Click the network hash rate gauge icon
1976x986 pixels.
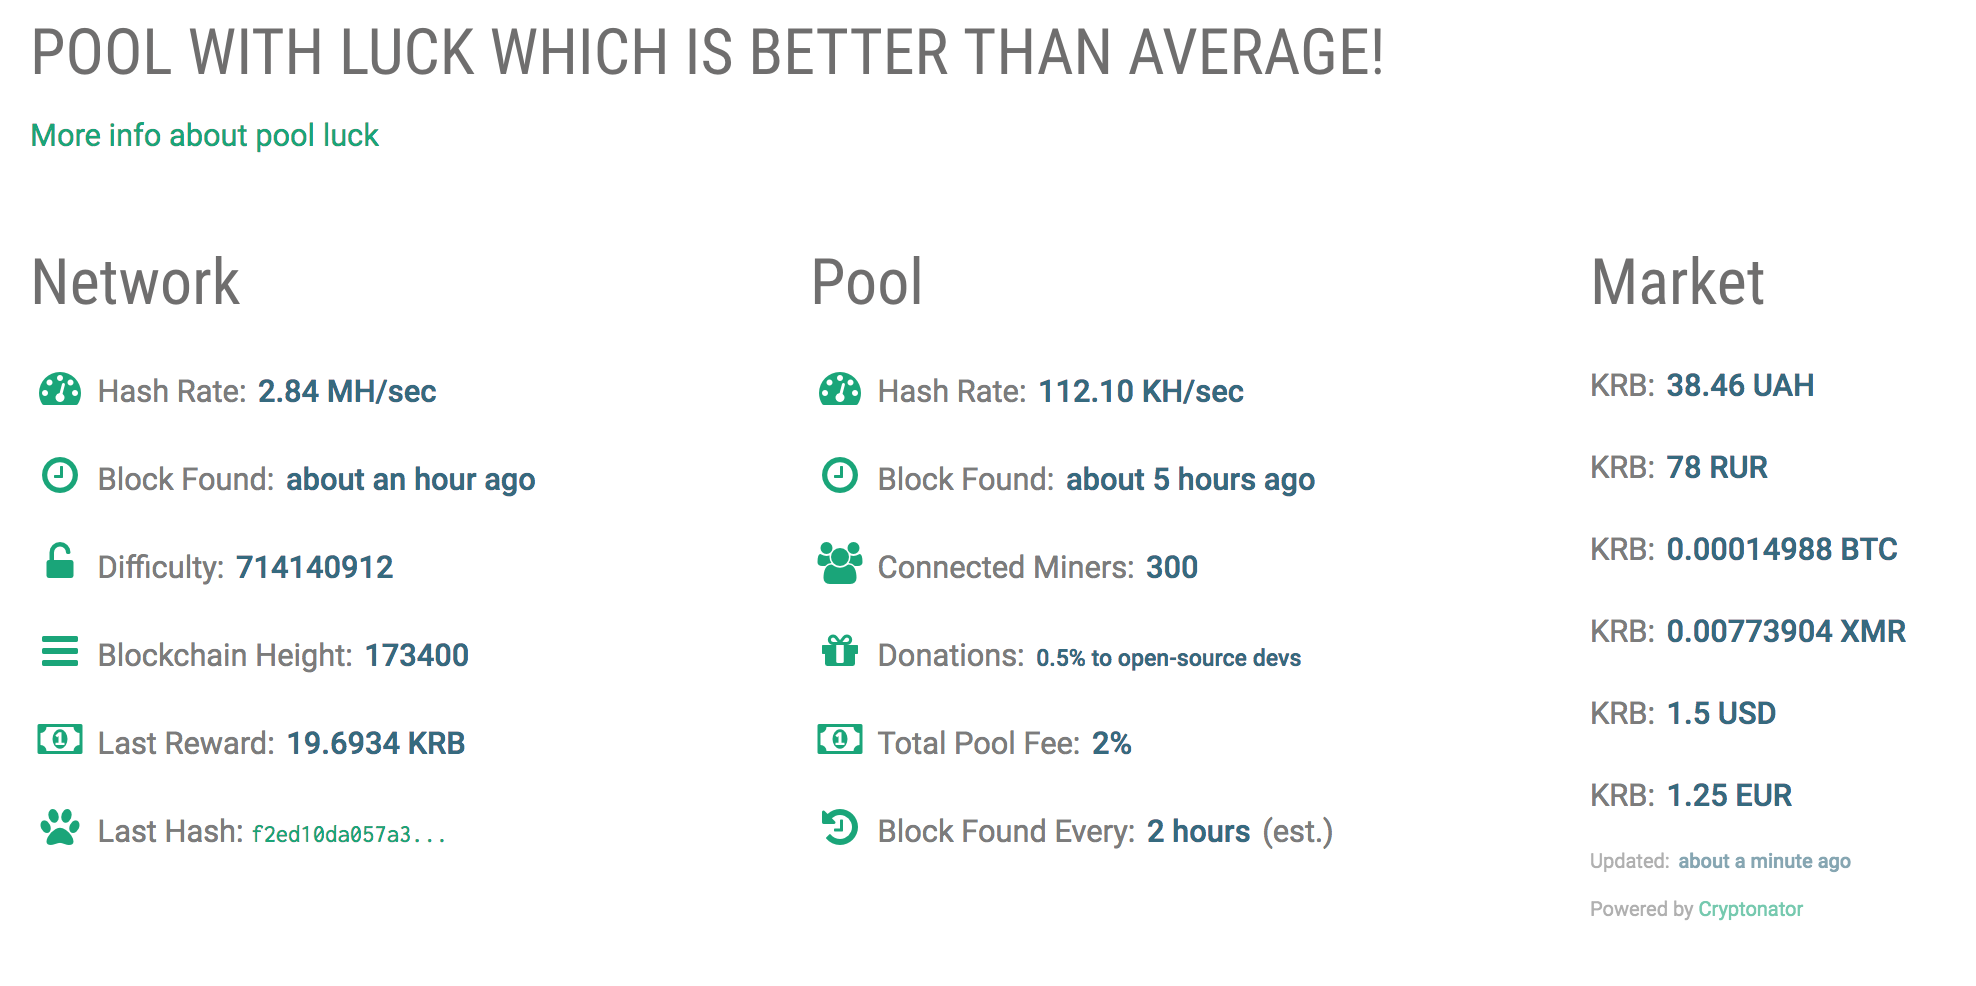(x=60, y=389)
